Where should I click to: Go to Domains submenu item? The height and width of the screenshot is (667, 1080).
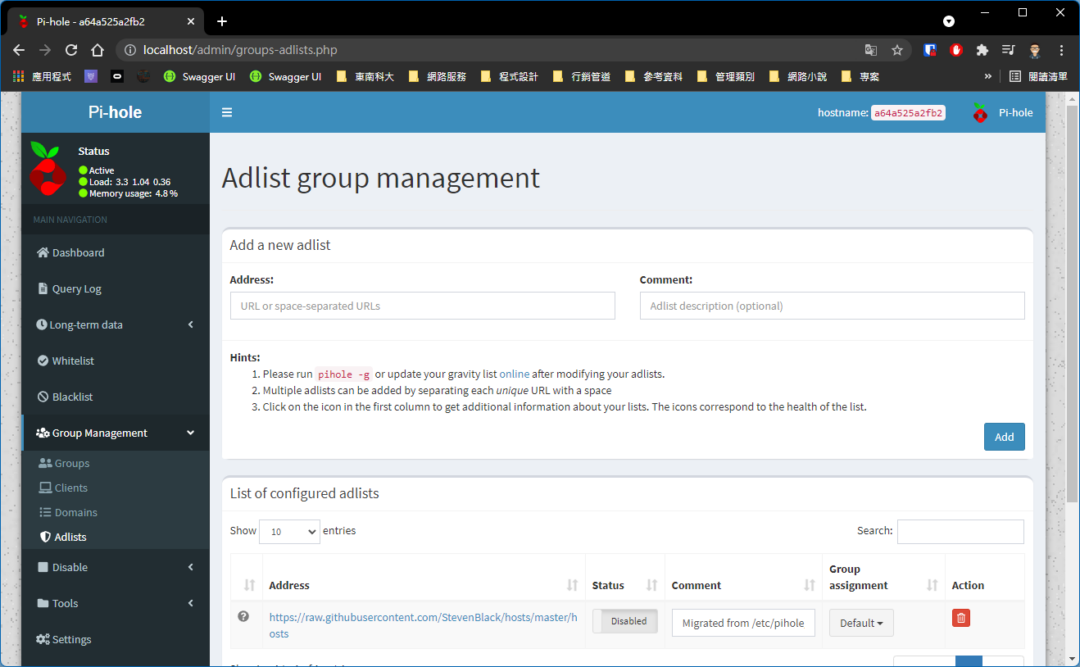[115, 512]
